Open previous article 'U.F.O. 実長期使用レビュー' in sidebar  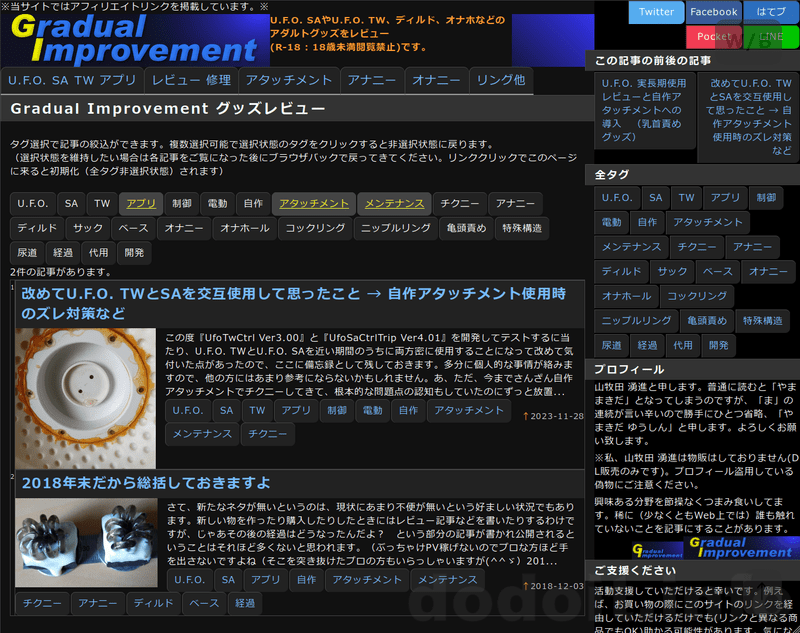click(x=645, y=110)
